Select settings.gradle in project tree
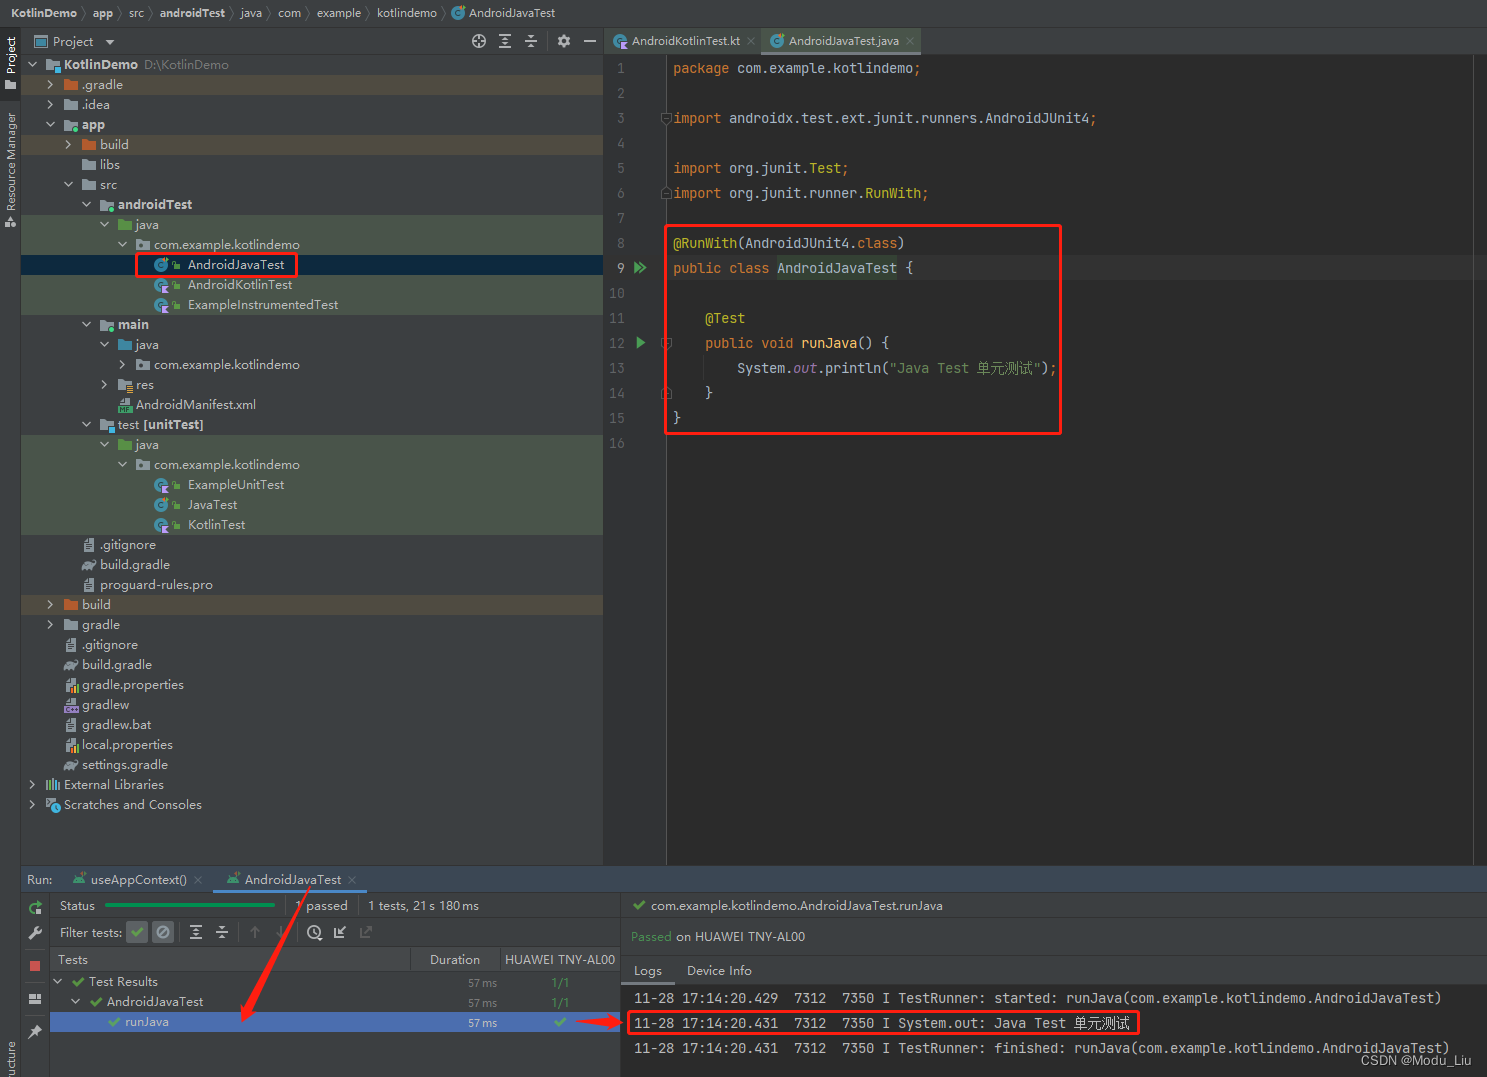The image size is (1487, 1077). (x=125, y=765)
